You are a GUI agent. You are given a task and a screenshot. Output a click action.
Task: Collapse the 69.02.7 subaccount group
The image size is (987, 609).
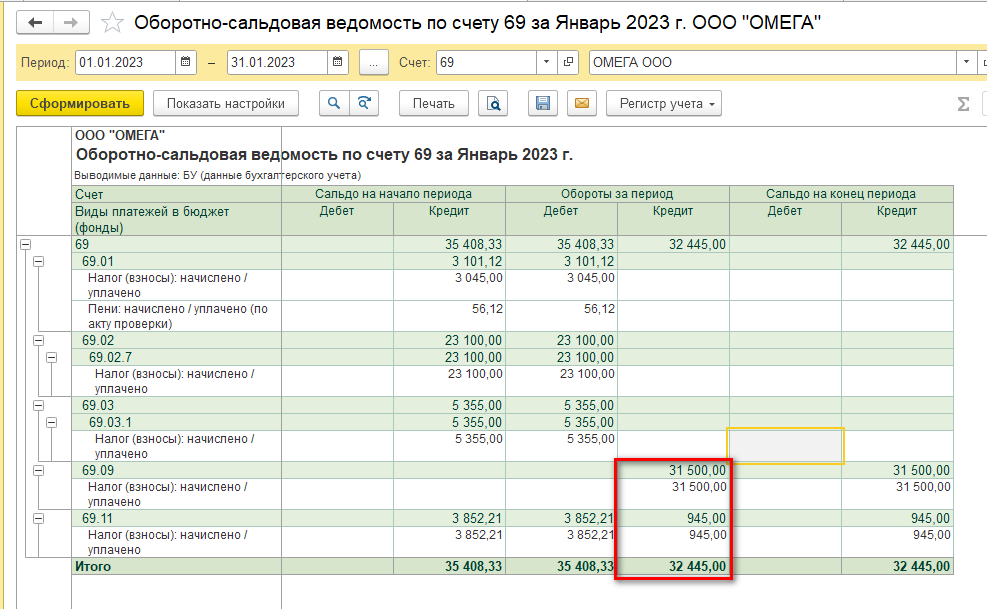click(52, 358)
